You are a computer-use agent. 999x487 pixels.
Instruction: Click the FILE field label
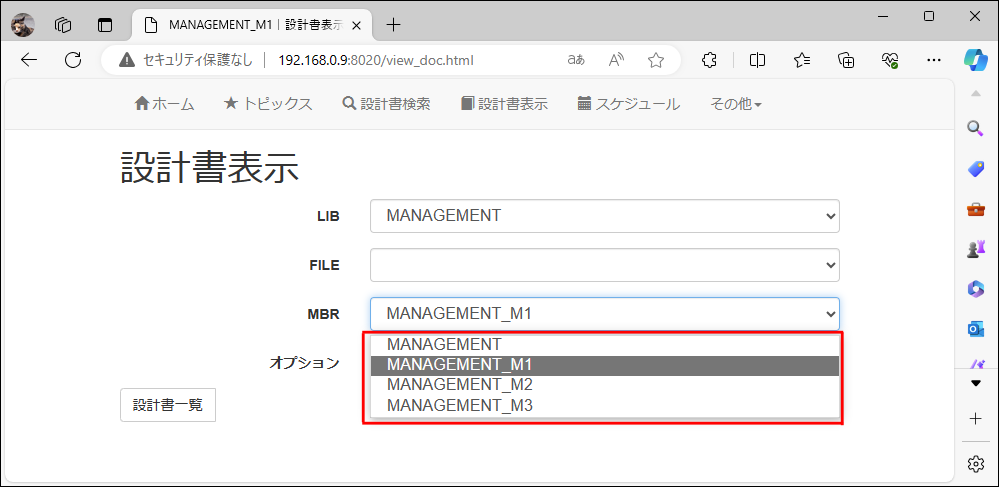(x=325, y=265)
